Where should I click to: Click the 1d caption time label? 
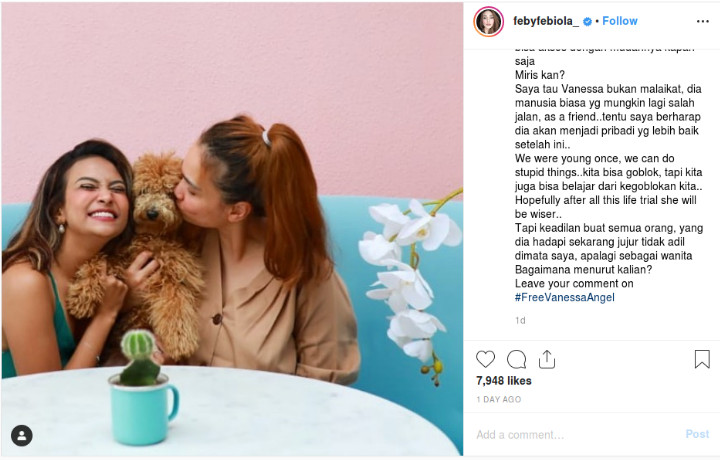520,320
